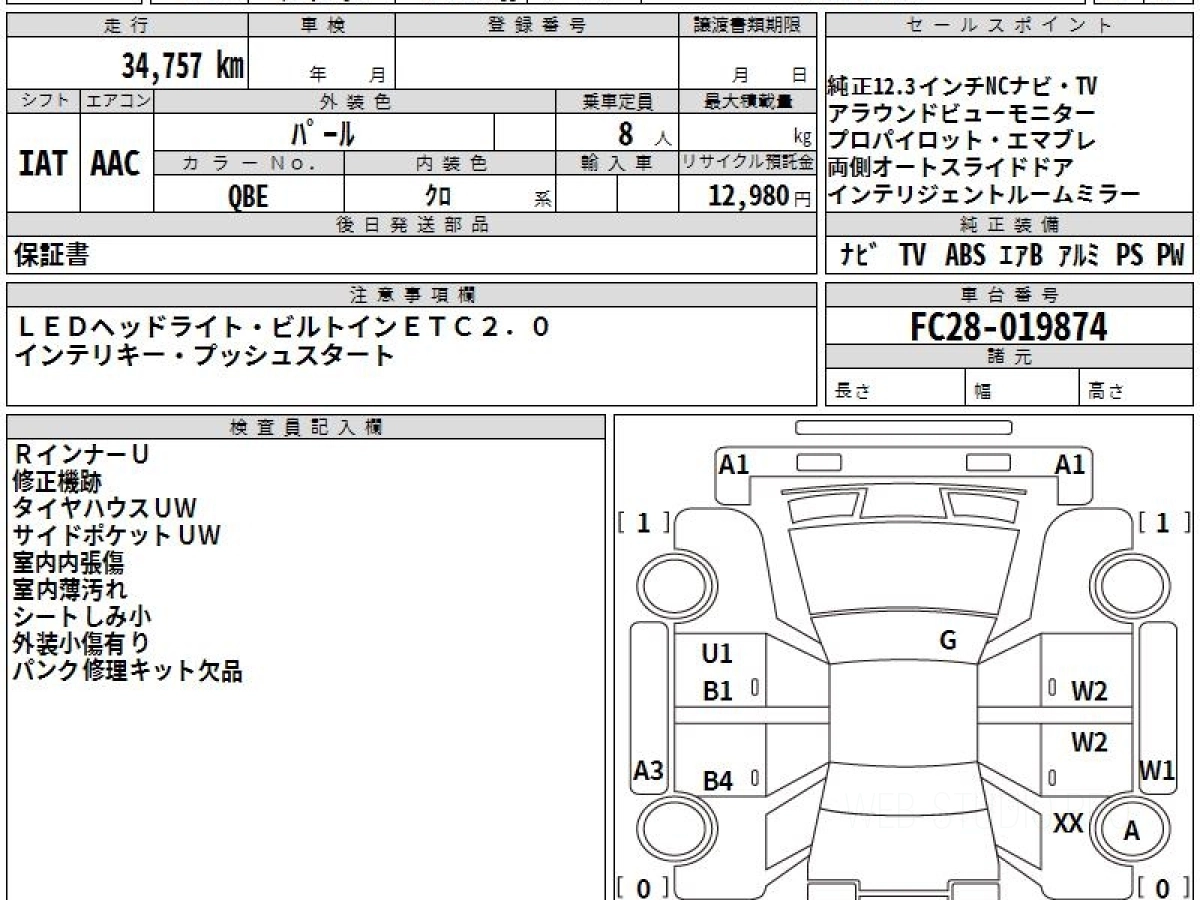
Task: Select the W1 mark on right side
Action: (1157, 771)
